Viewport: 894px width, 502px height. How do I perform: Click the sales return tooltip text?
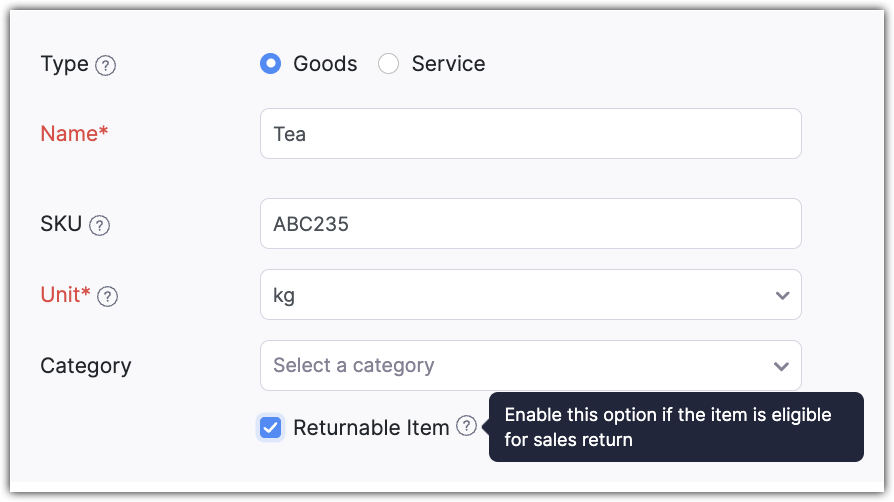(x=668, y=426)
